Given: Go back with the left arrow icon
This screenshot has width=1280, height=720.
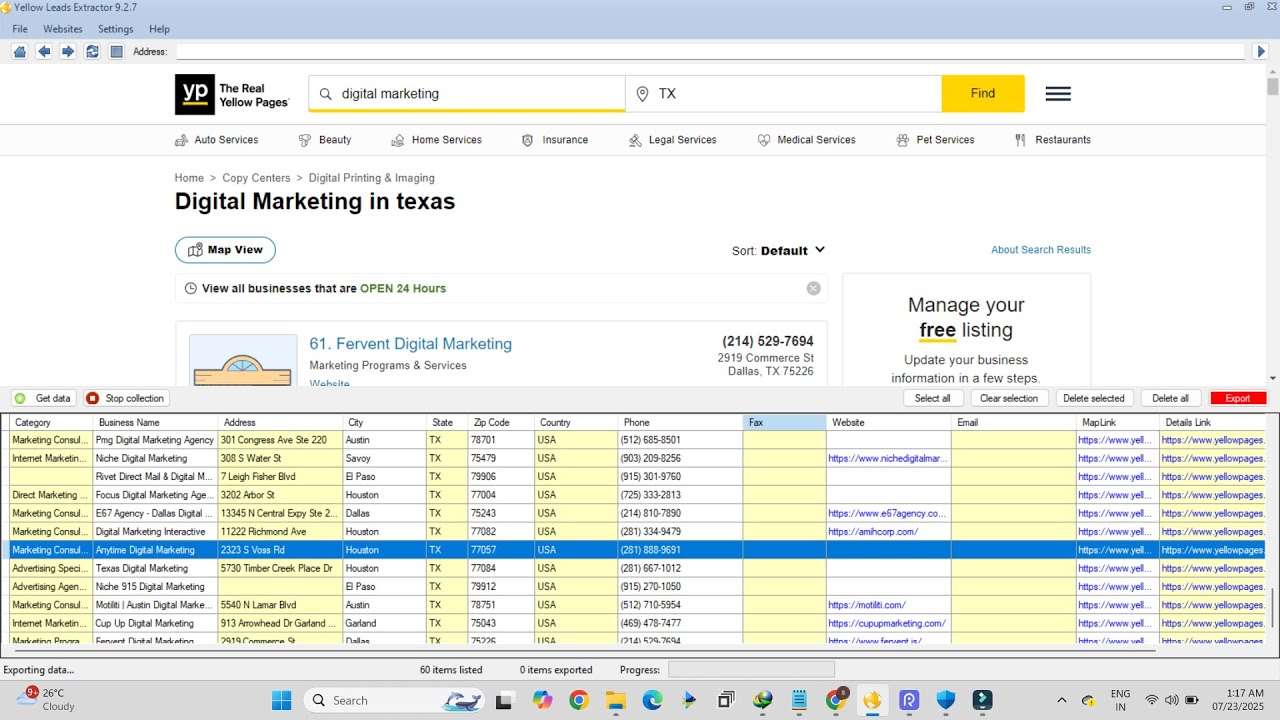Looking at the screenshot, I should click(x=44, y=52).
